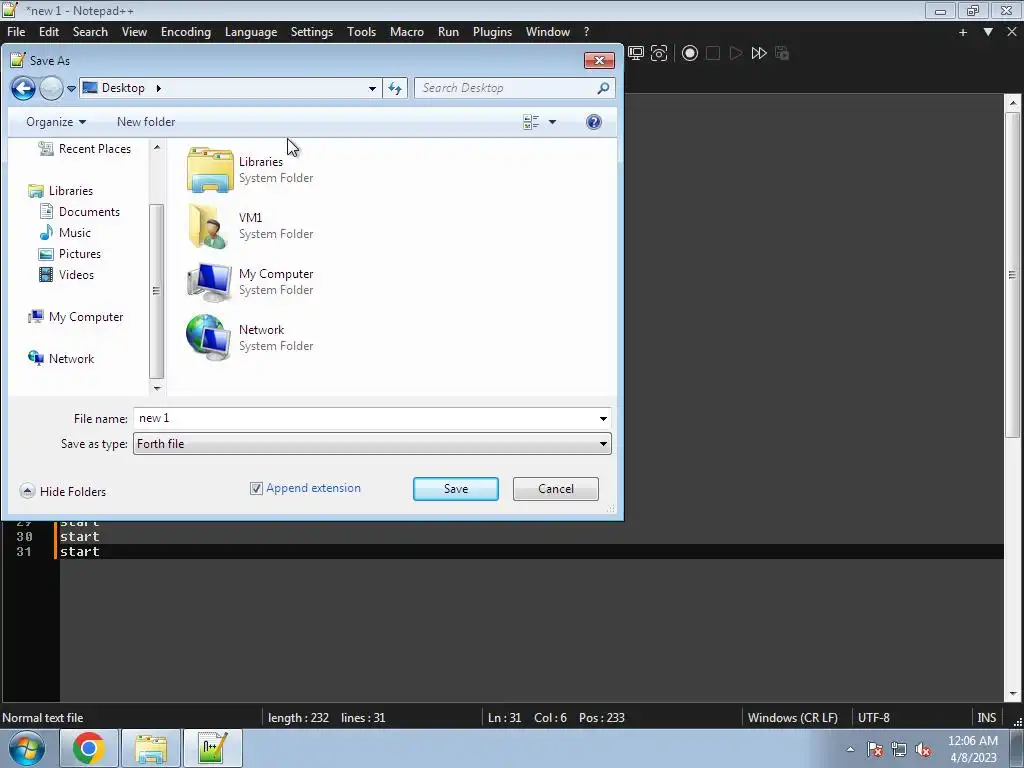Click the Cancel button
1024x768 pixels.
click(x=556, y=489)
